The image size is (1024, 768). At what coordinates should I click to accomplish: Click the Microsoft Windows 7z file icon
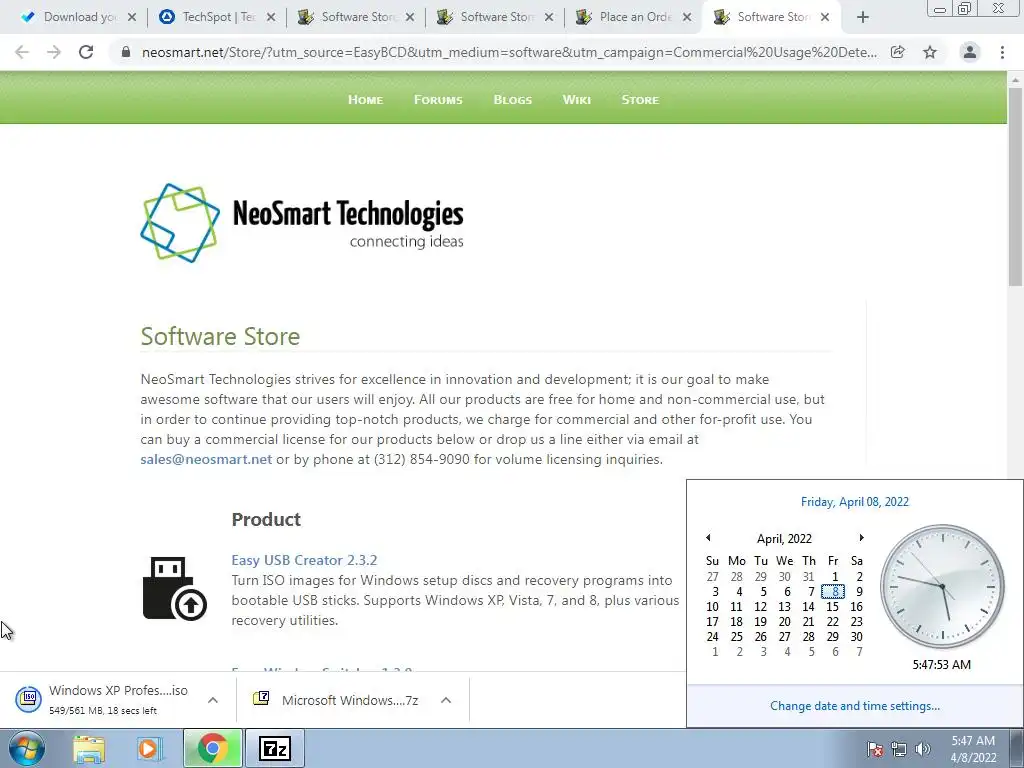click(x=261, y=699)
